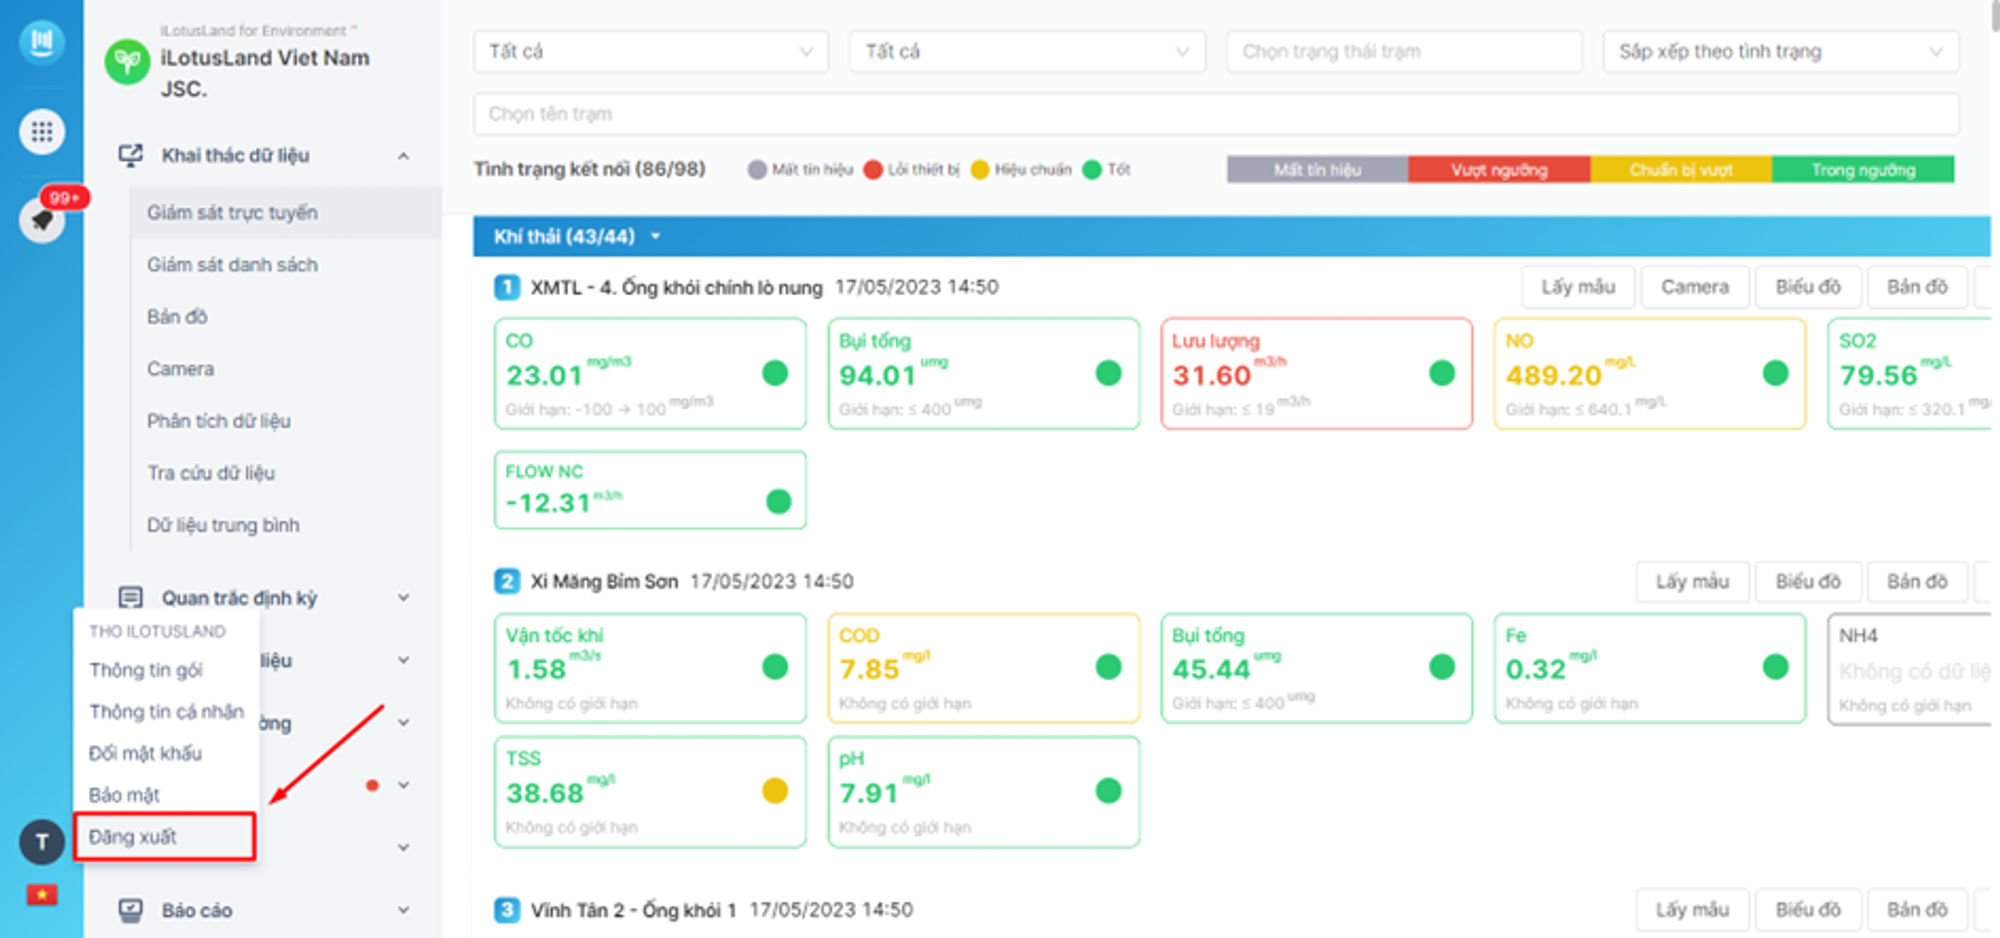Expand the Báo cáo menu section
2000x938 pixels.
click(x=403, y=910)
